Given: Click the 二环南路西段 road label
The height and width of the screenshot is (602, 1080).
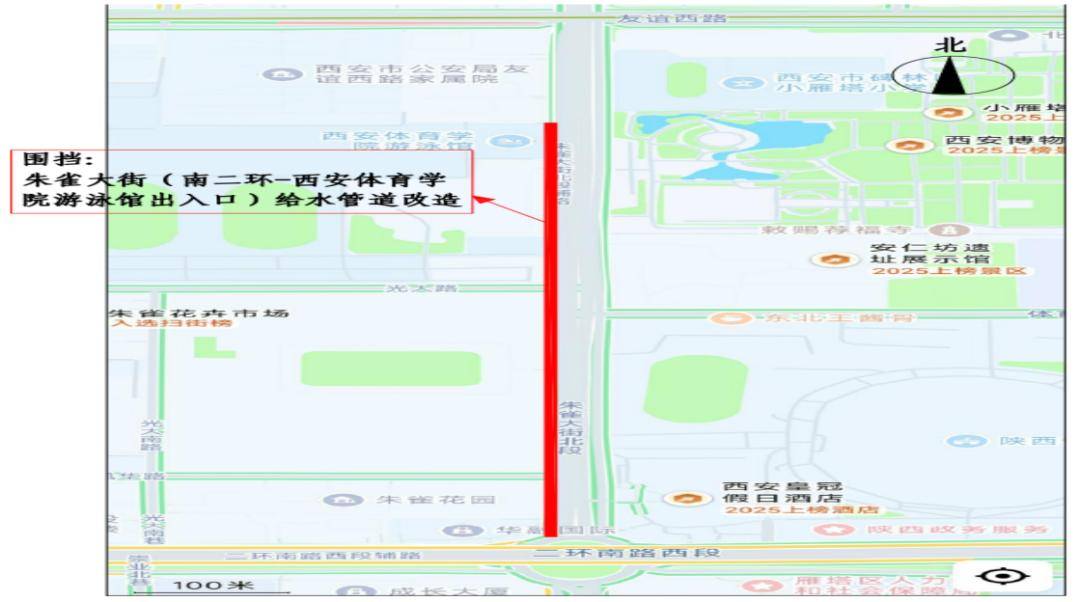Looking at the screenshot, I should click(626, 553).
